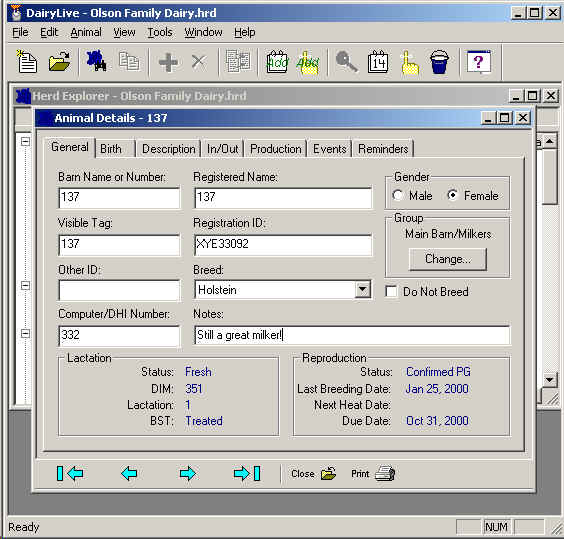Click the Delete X toolbar icon
Viewport: 564px width, 539px height.
(x=198, y=62)
